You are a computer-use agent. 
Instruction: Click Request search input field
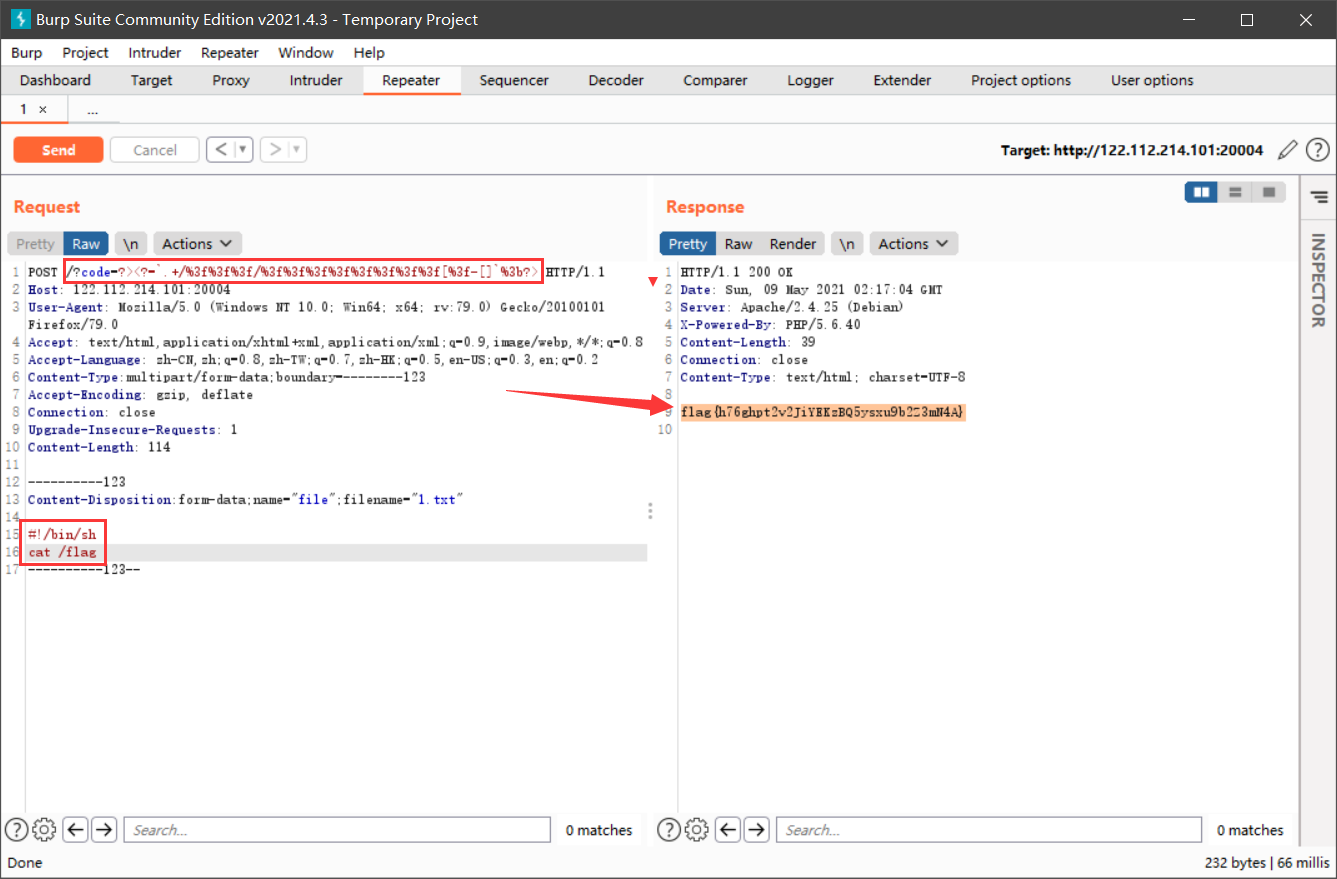click(336, 829)
